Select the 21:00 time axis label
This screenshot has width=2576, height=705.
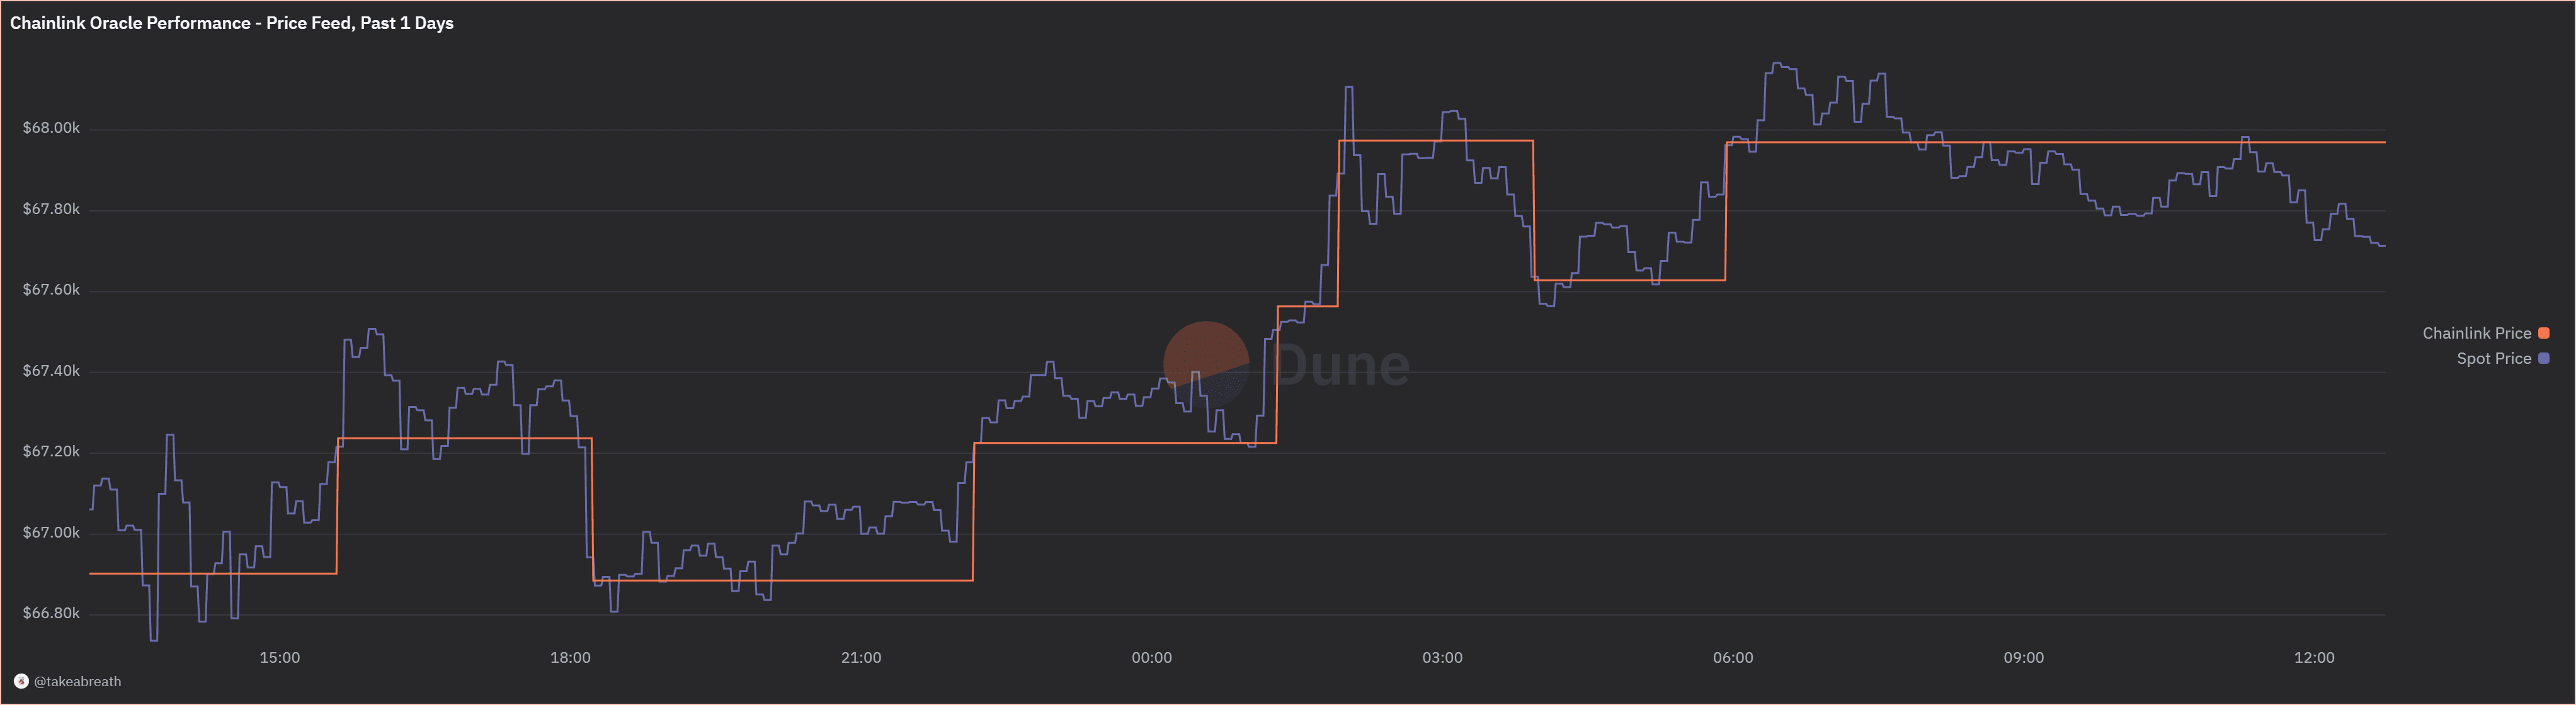[861, 657]
